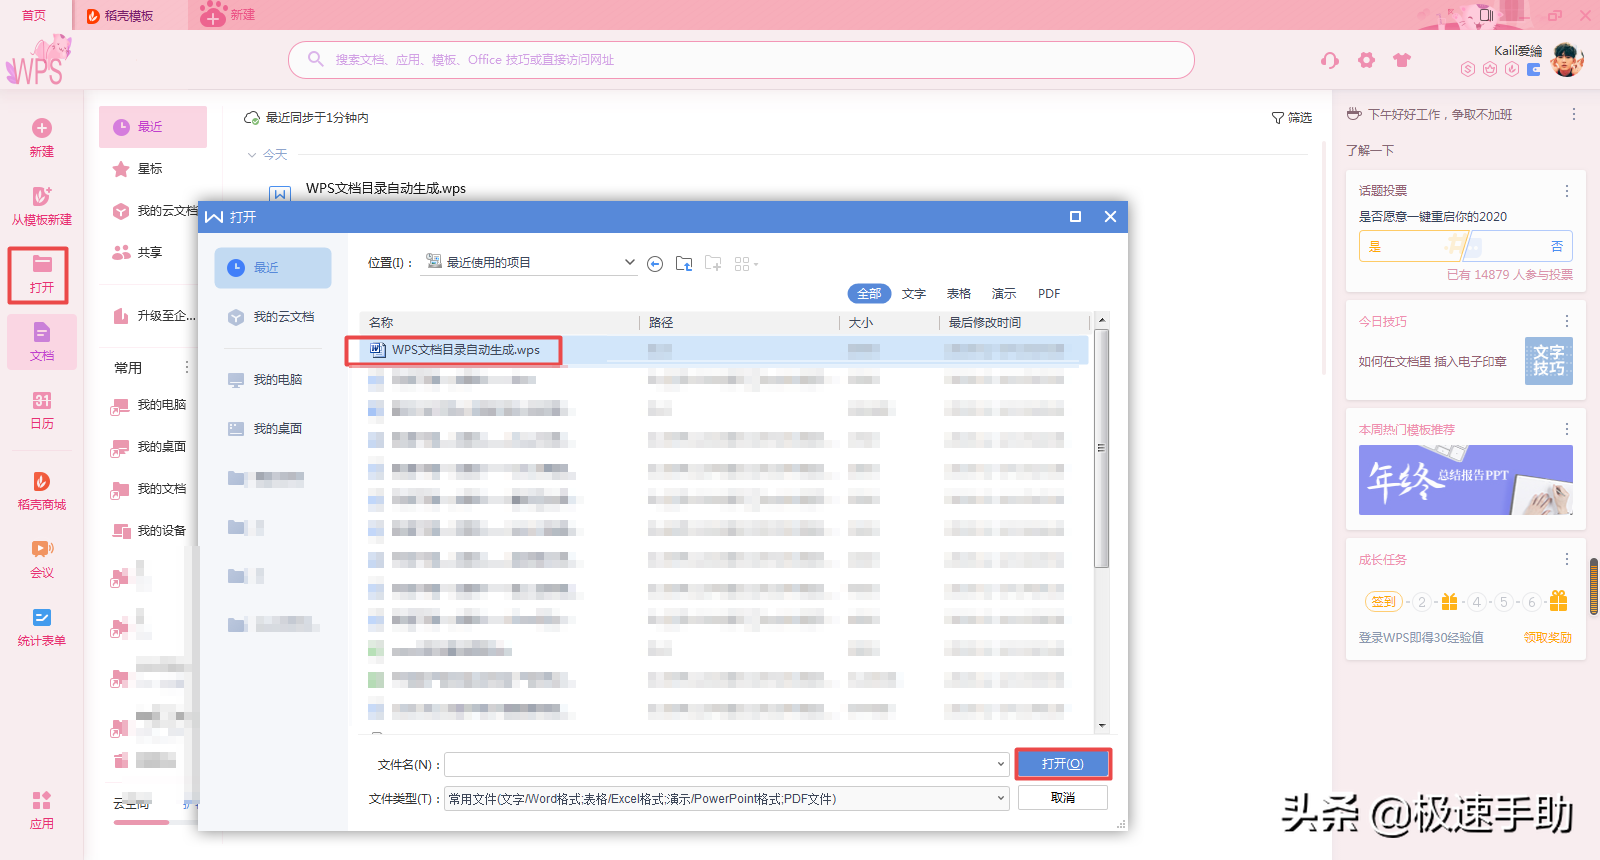Click the 取消 button
Viewport: 1600px width, 860px height.
[x=1062, y=798]
